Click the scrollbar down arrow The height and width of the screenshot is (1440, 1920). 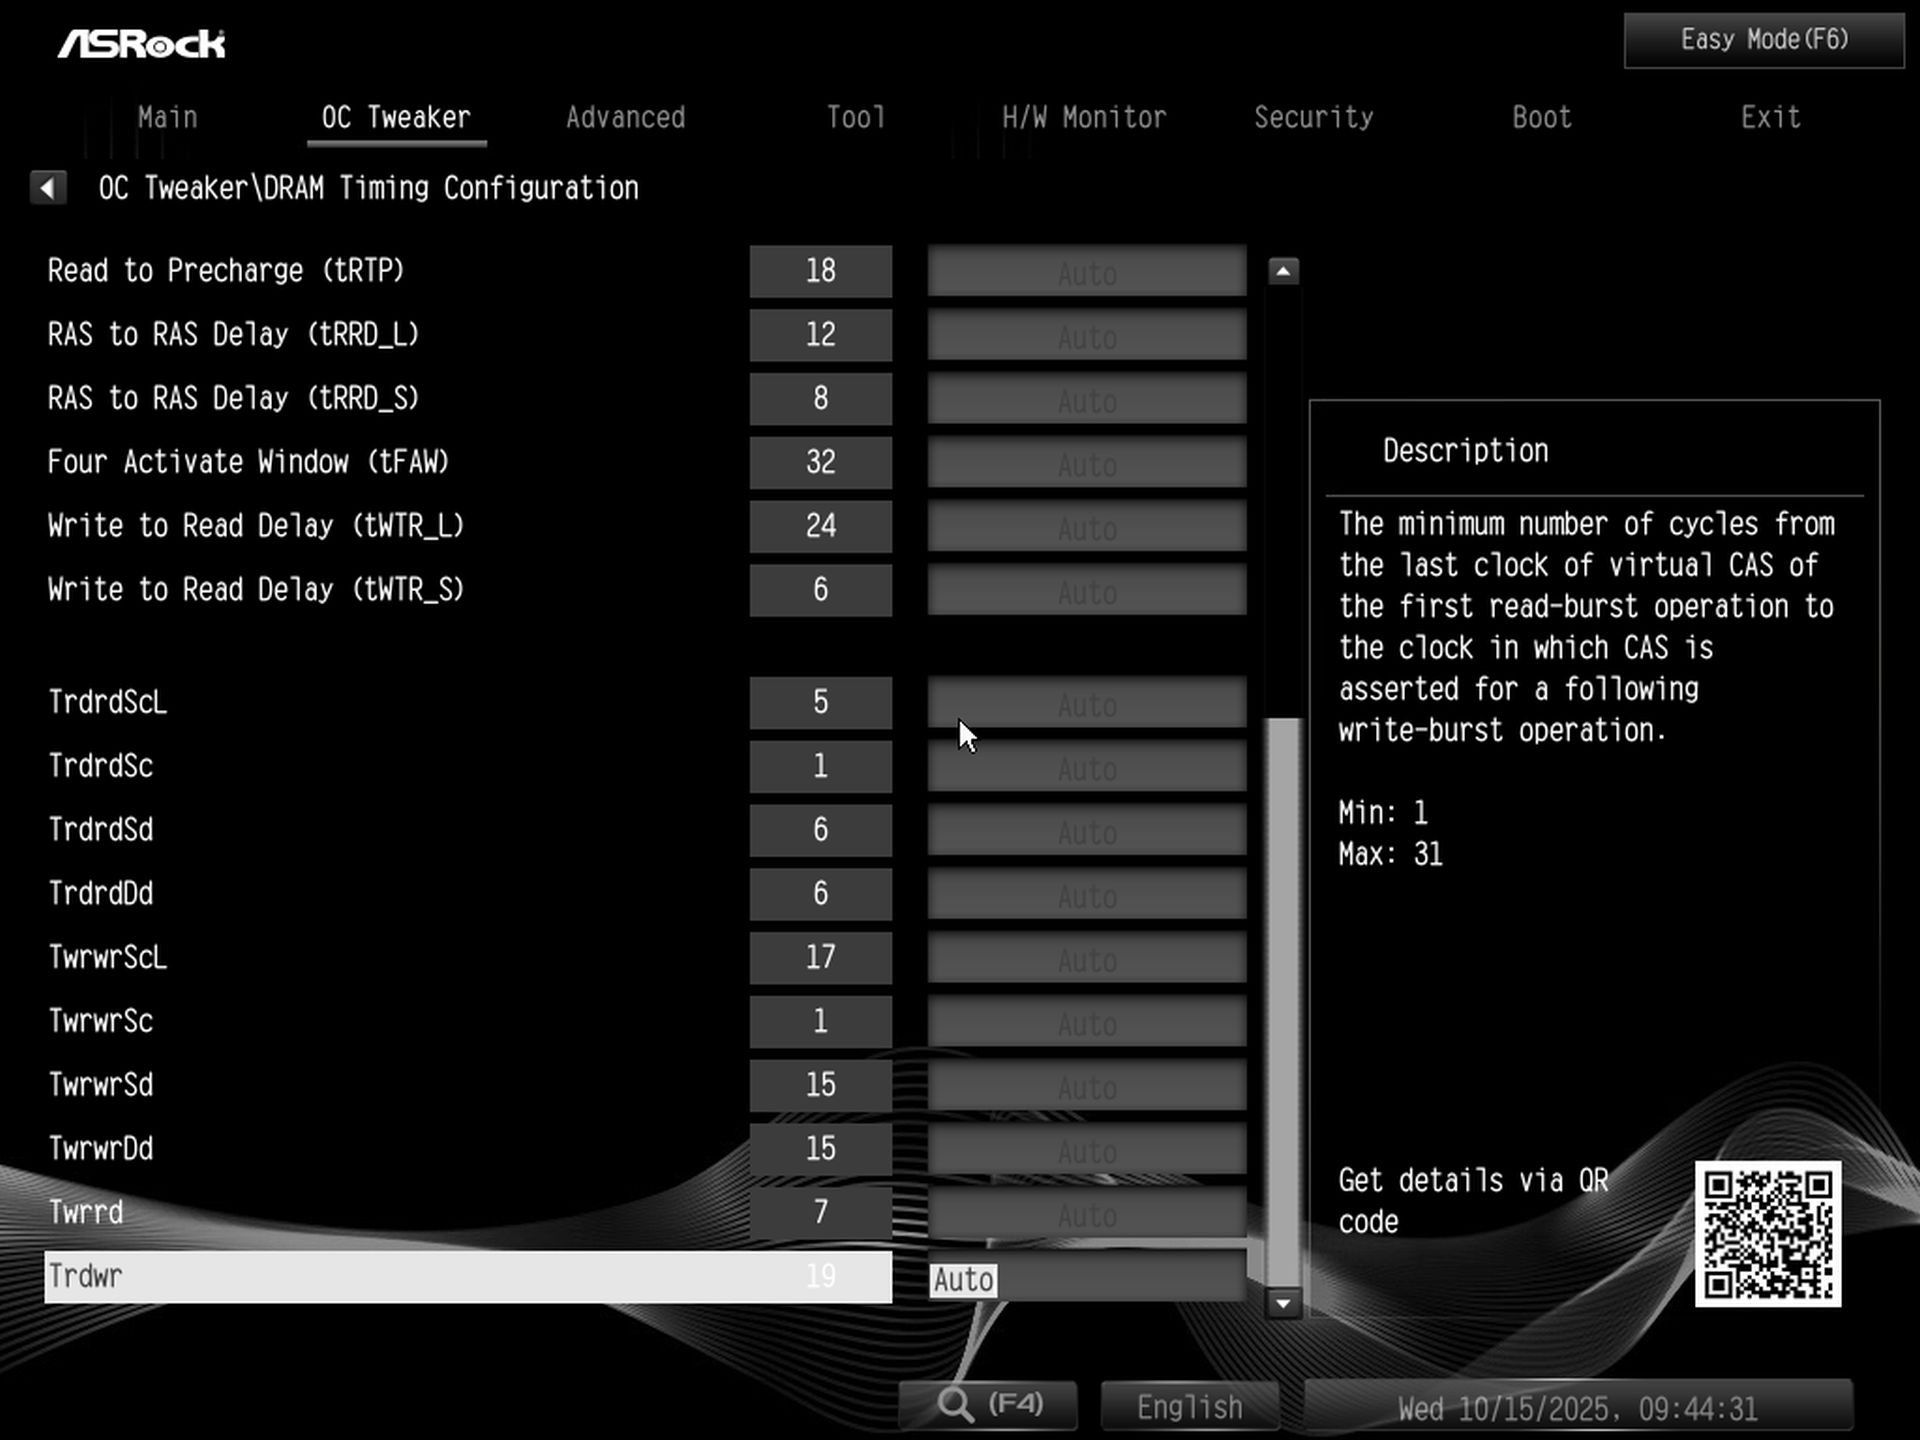(x=1283, y=1304)
